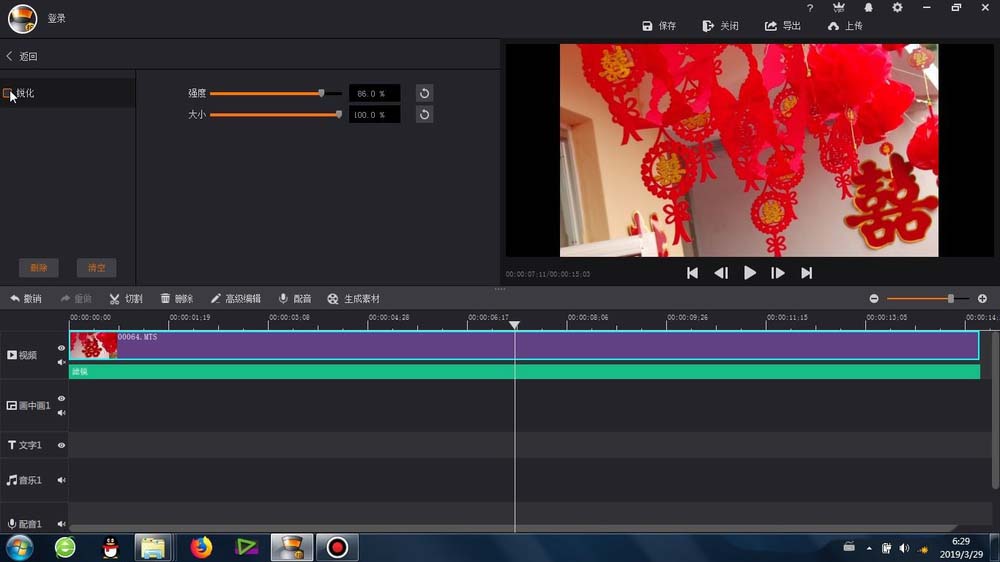
Task: Open the green browser taskbar icon
Action: tap(65, 547)
